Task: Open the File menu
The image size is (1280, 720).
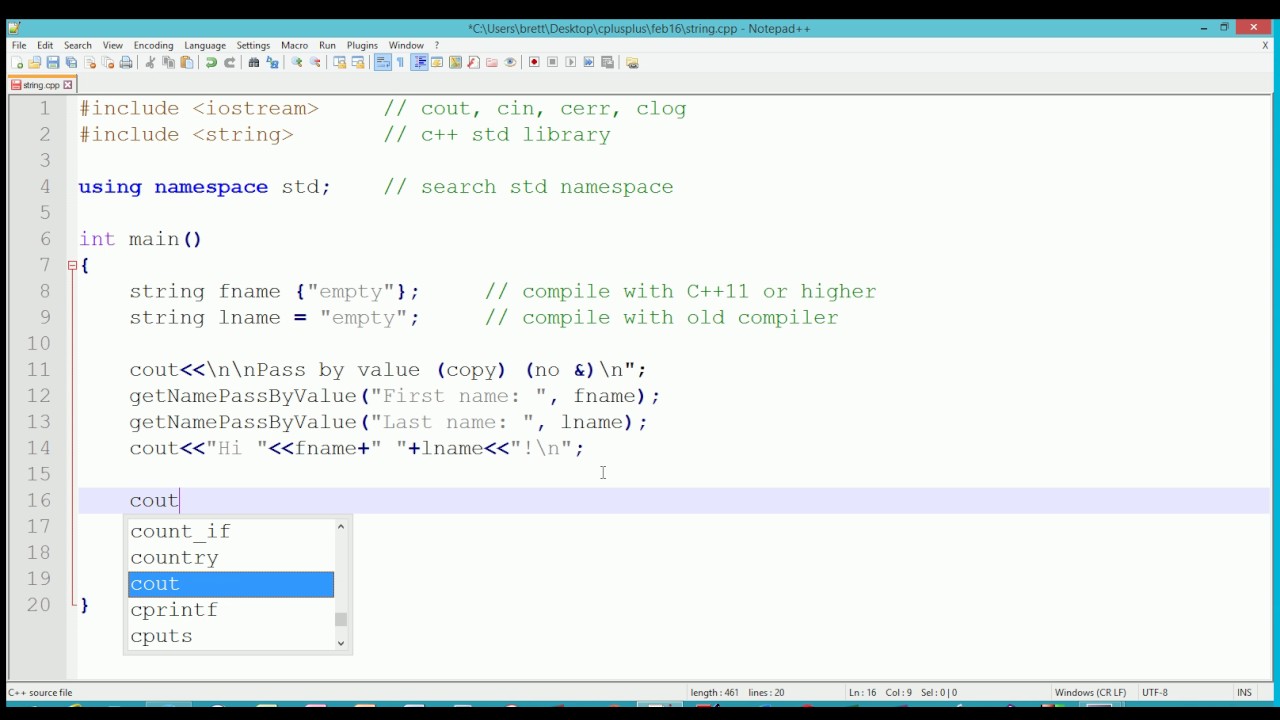Action: click(x=19, y=45)
